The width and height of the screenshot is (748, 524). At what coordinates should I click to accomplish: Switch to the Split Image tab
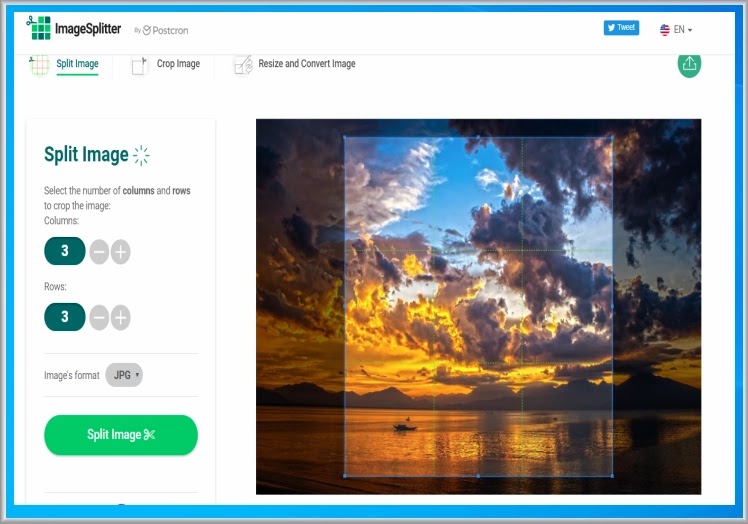77,63
